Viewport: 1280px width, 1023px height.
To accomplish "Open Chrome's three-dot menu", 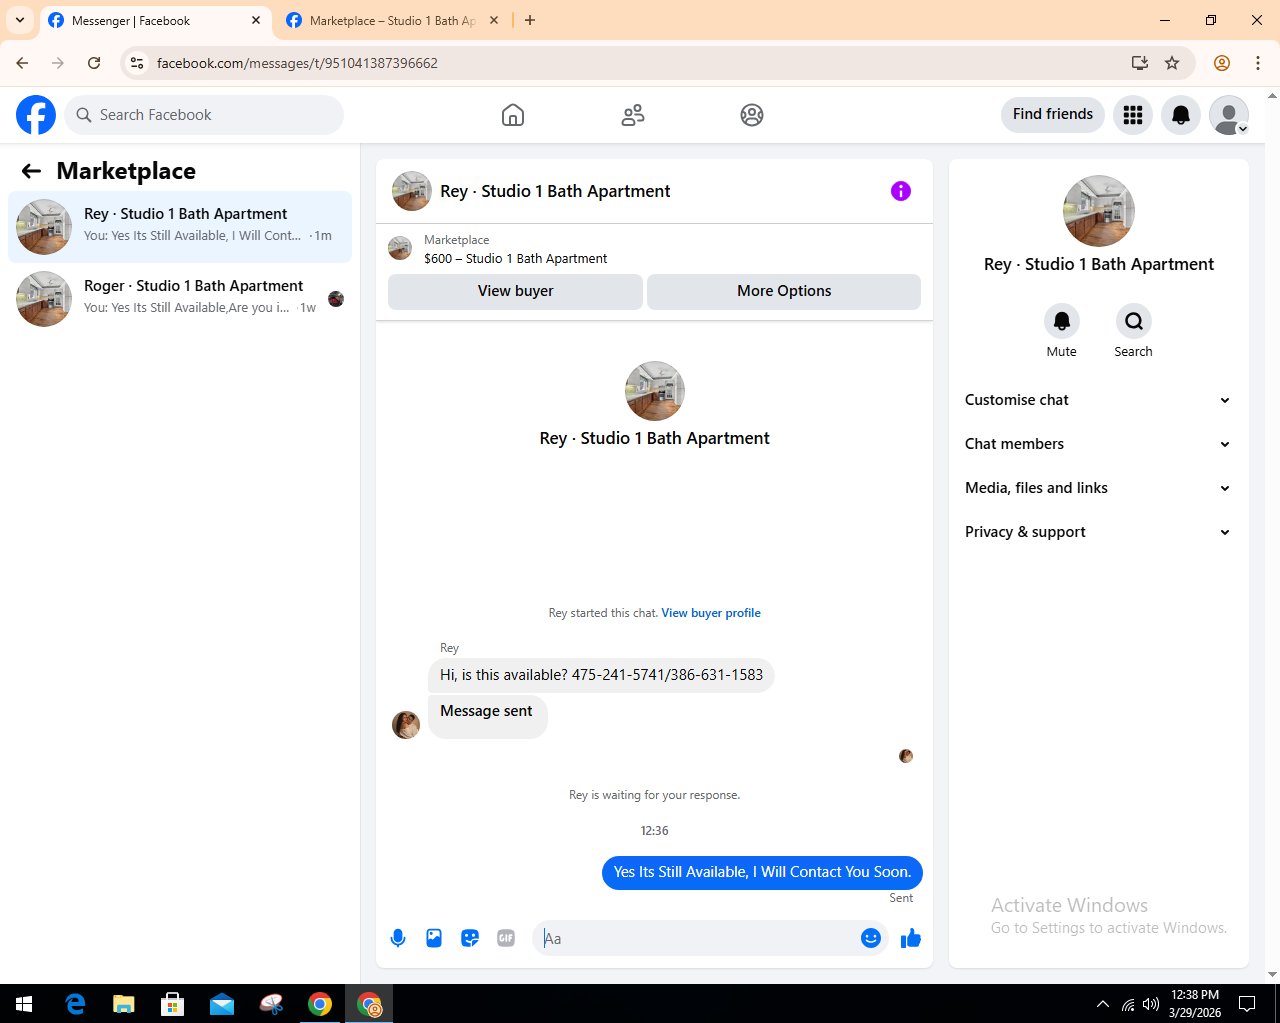I will 1258,63.
